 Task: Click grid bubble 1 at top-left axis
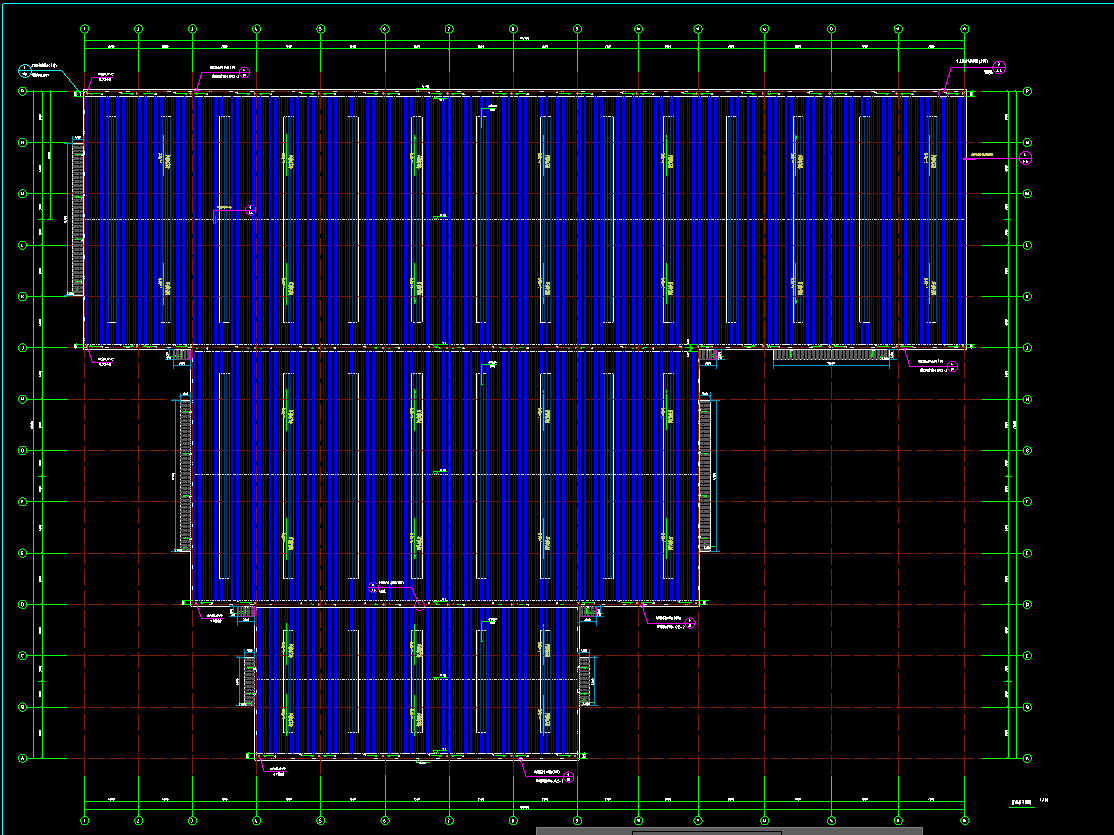click(85, 29)
